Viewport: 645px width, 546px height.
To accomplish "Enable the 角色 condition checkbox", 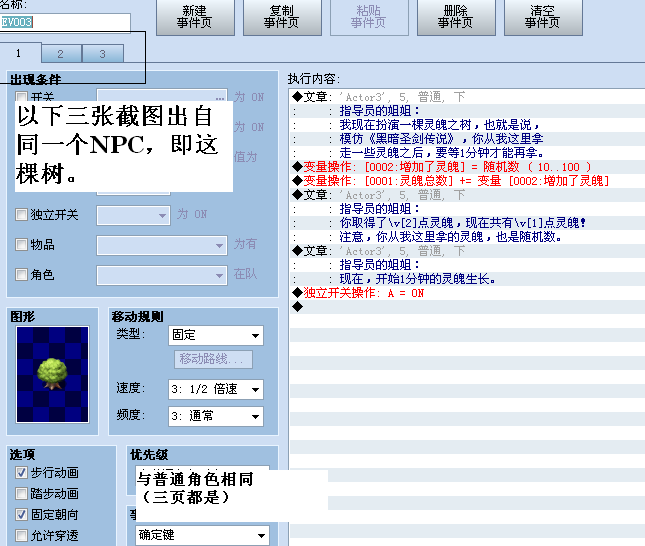I will pyautogui.click(x=21, y=274).
